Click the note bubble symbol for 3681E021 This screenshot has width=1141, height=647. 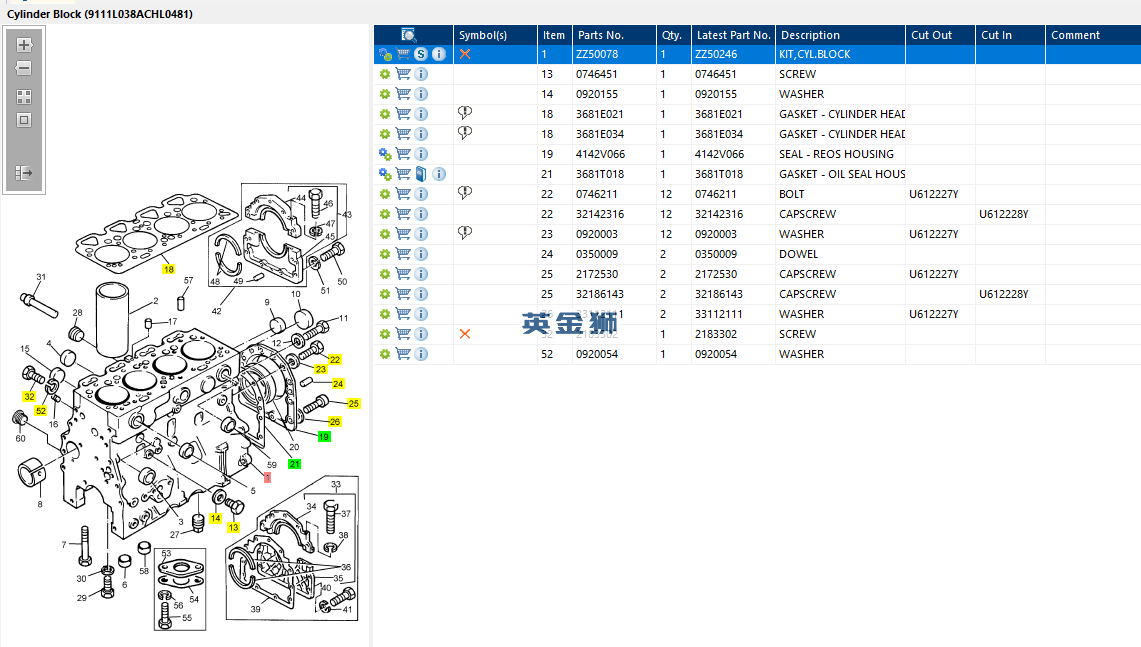(x=464, y=114)
